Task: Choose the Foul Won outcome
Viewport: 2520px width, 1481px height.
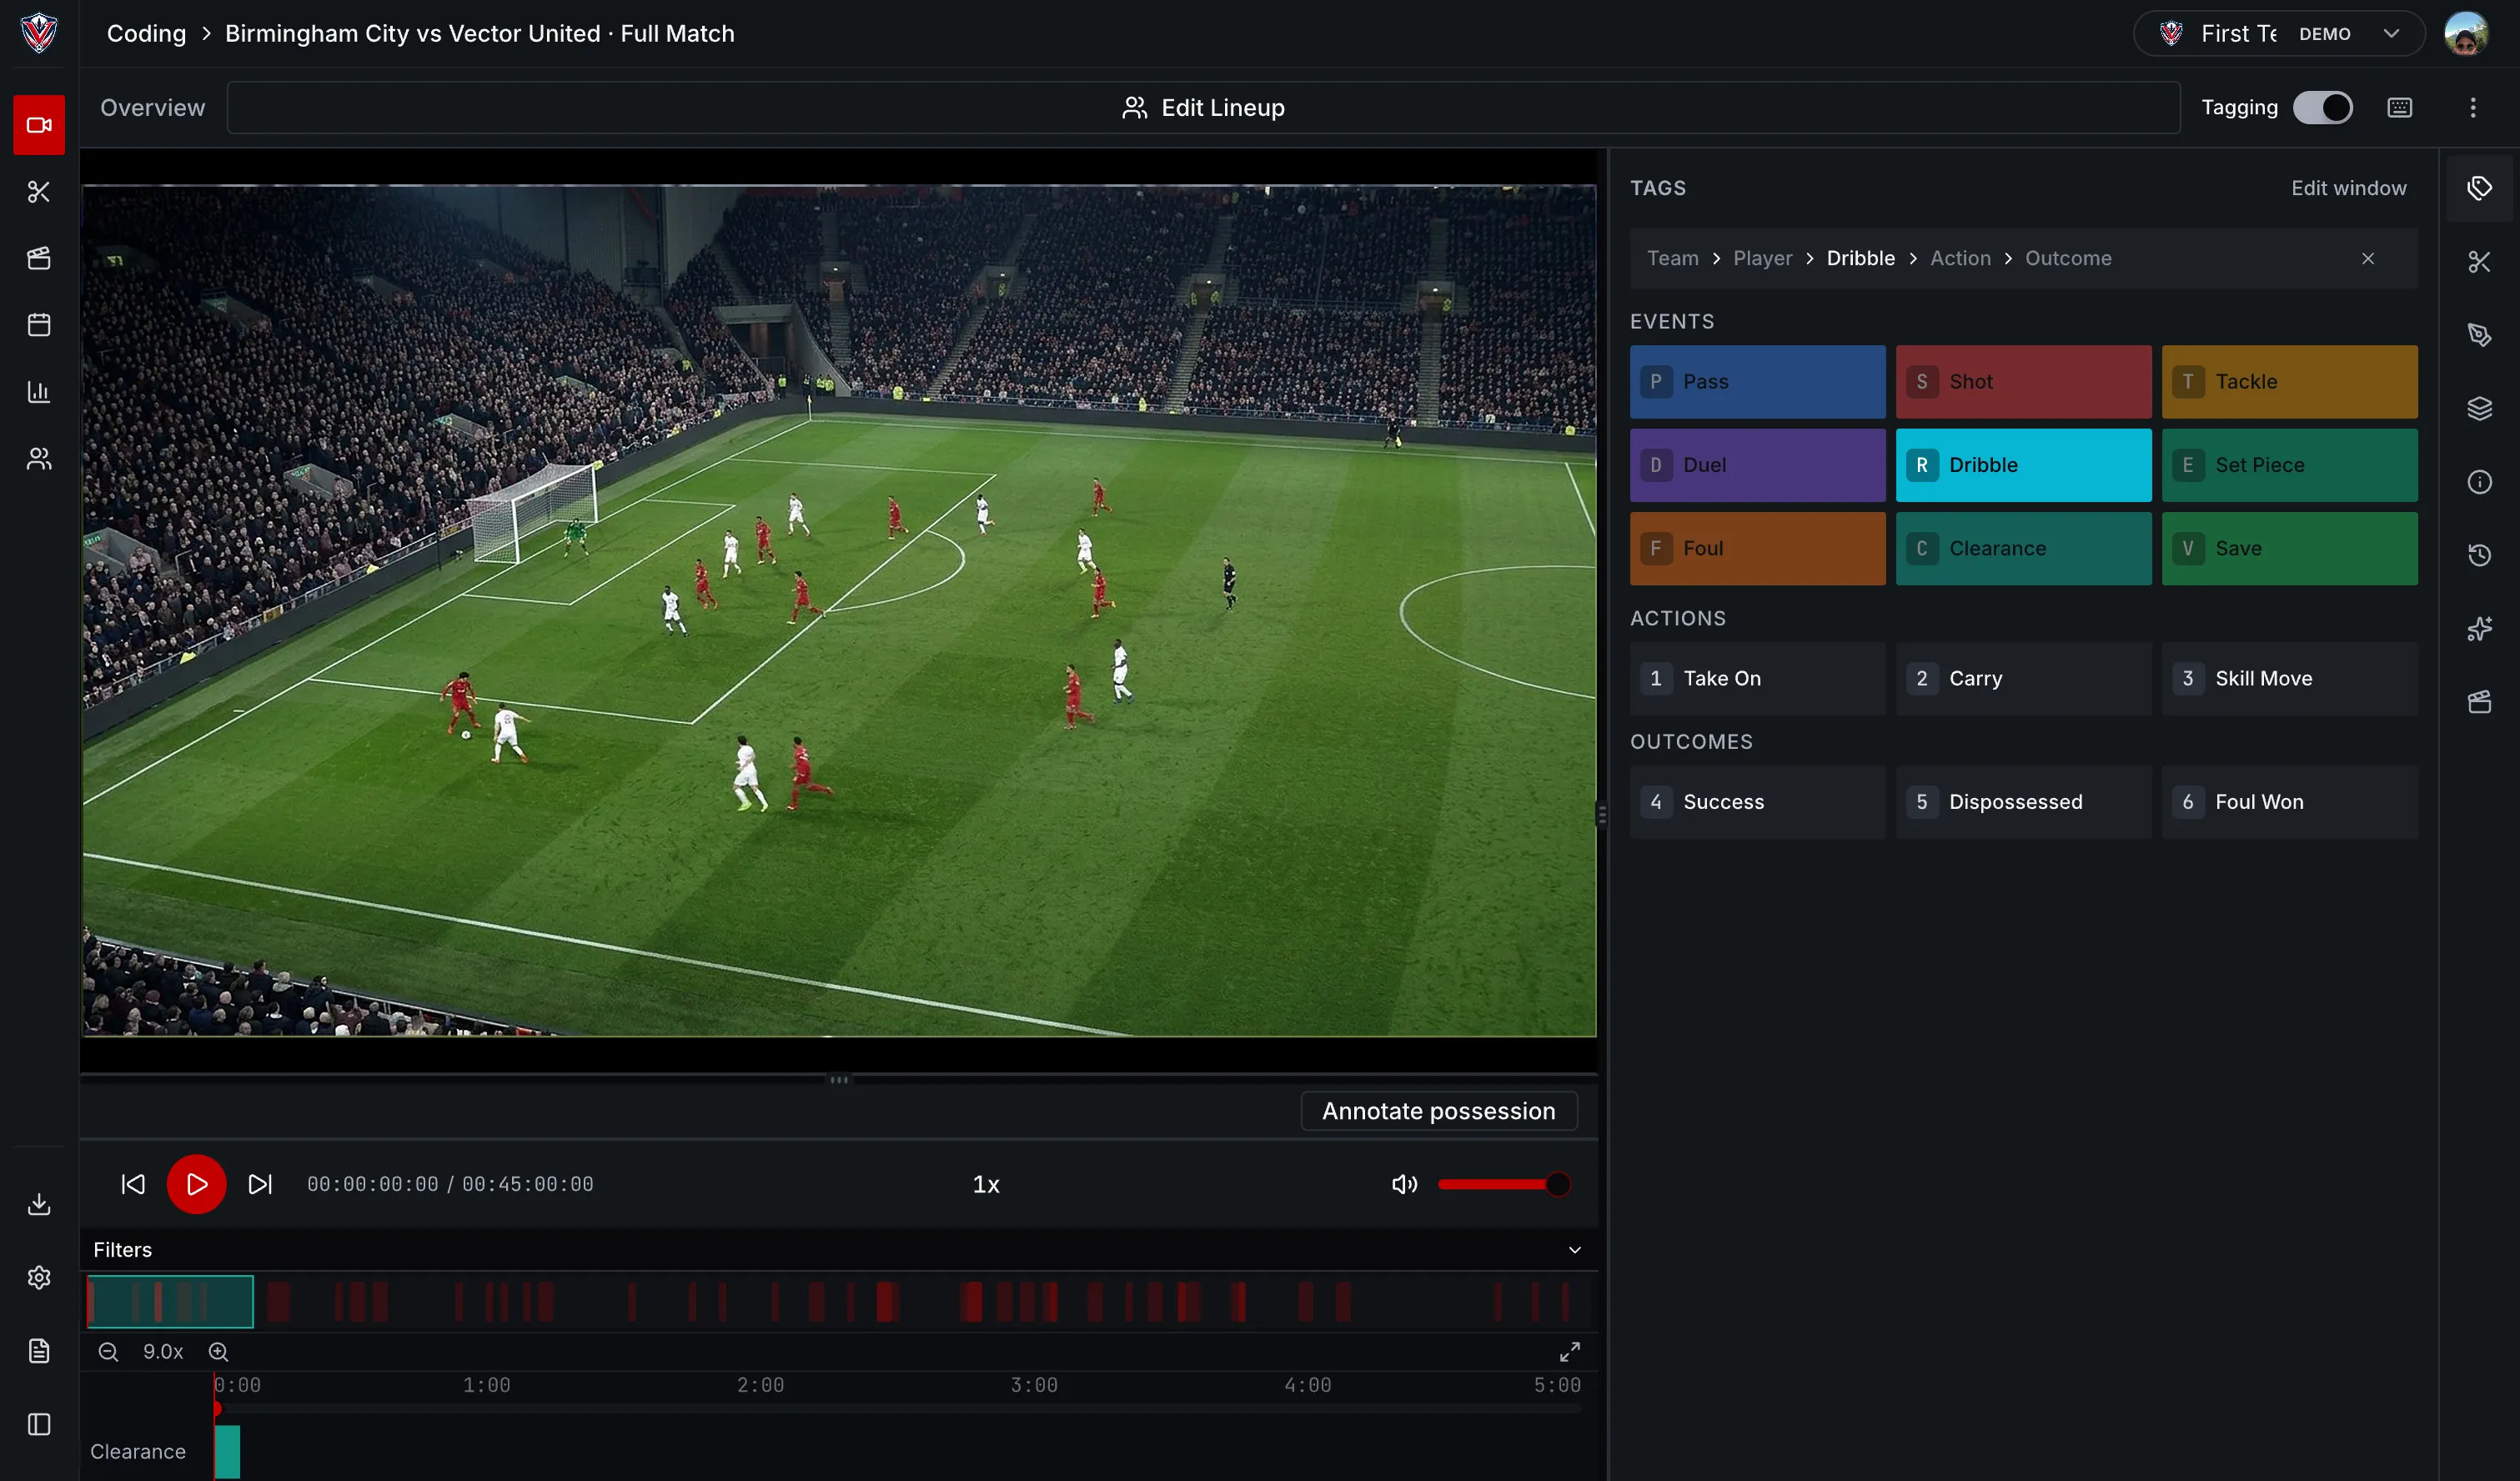Action: coord(2289,802)
